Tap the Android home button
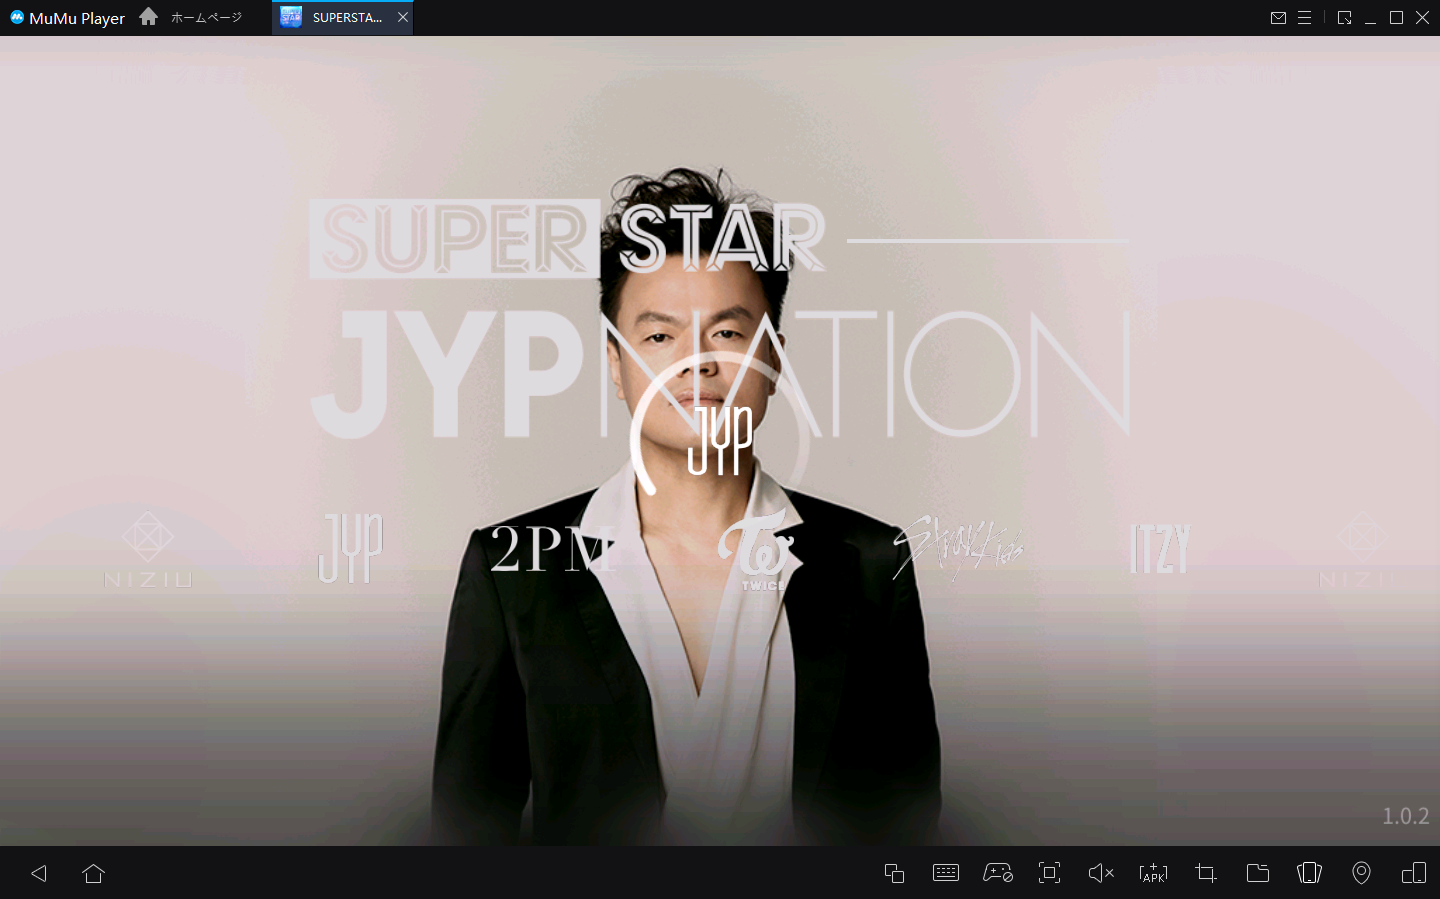This screenshot has height=899, width=1440. click(93, 873)
